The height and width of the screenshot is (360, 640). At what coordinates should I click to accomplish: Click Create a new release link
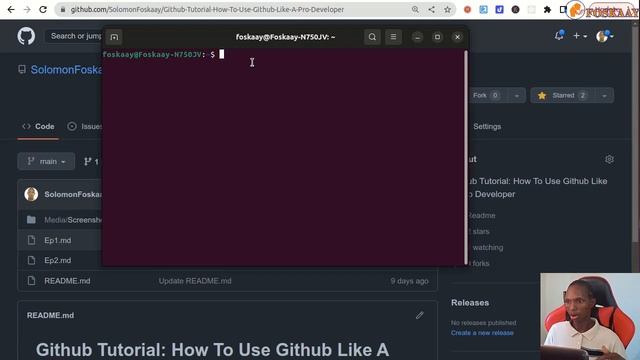pyautogui.click(x=482, y=333)
